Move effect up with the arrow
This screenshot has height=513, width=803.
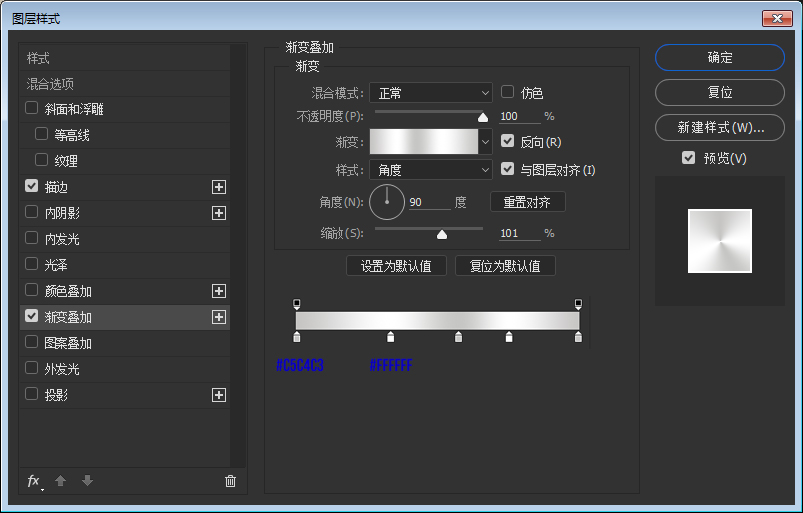[60, 480]
